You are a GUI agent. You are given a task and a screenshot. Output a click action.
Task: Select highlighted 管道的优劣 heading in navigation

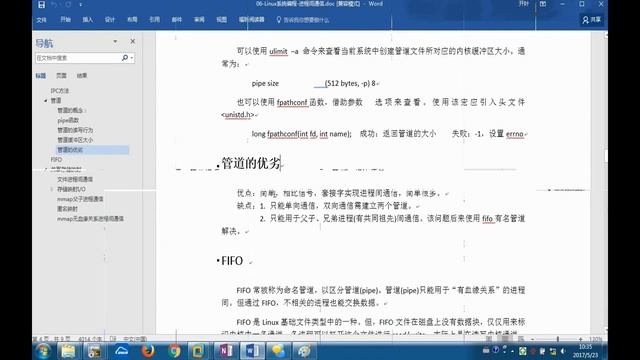pyautogui.click(x=93, y=150)
